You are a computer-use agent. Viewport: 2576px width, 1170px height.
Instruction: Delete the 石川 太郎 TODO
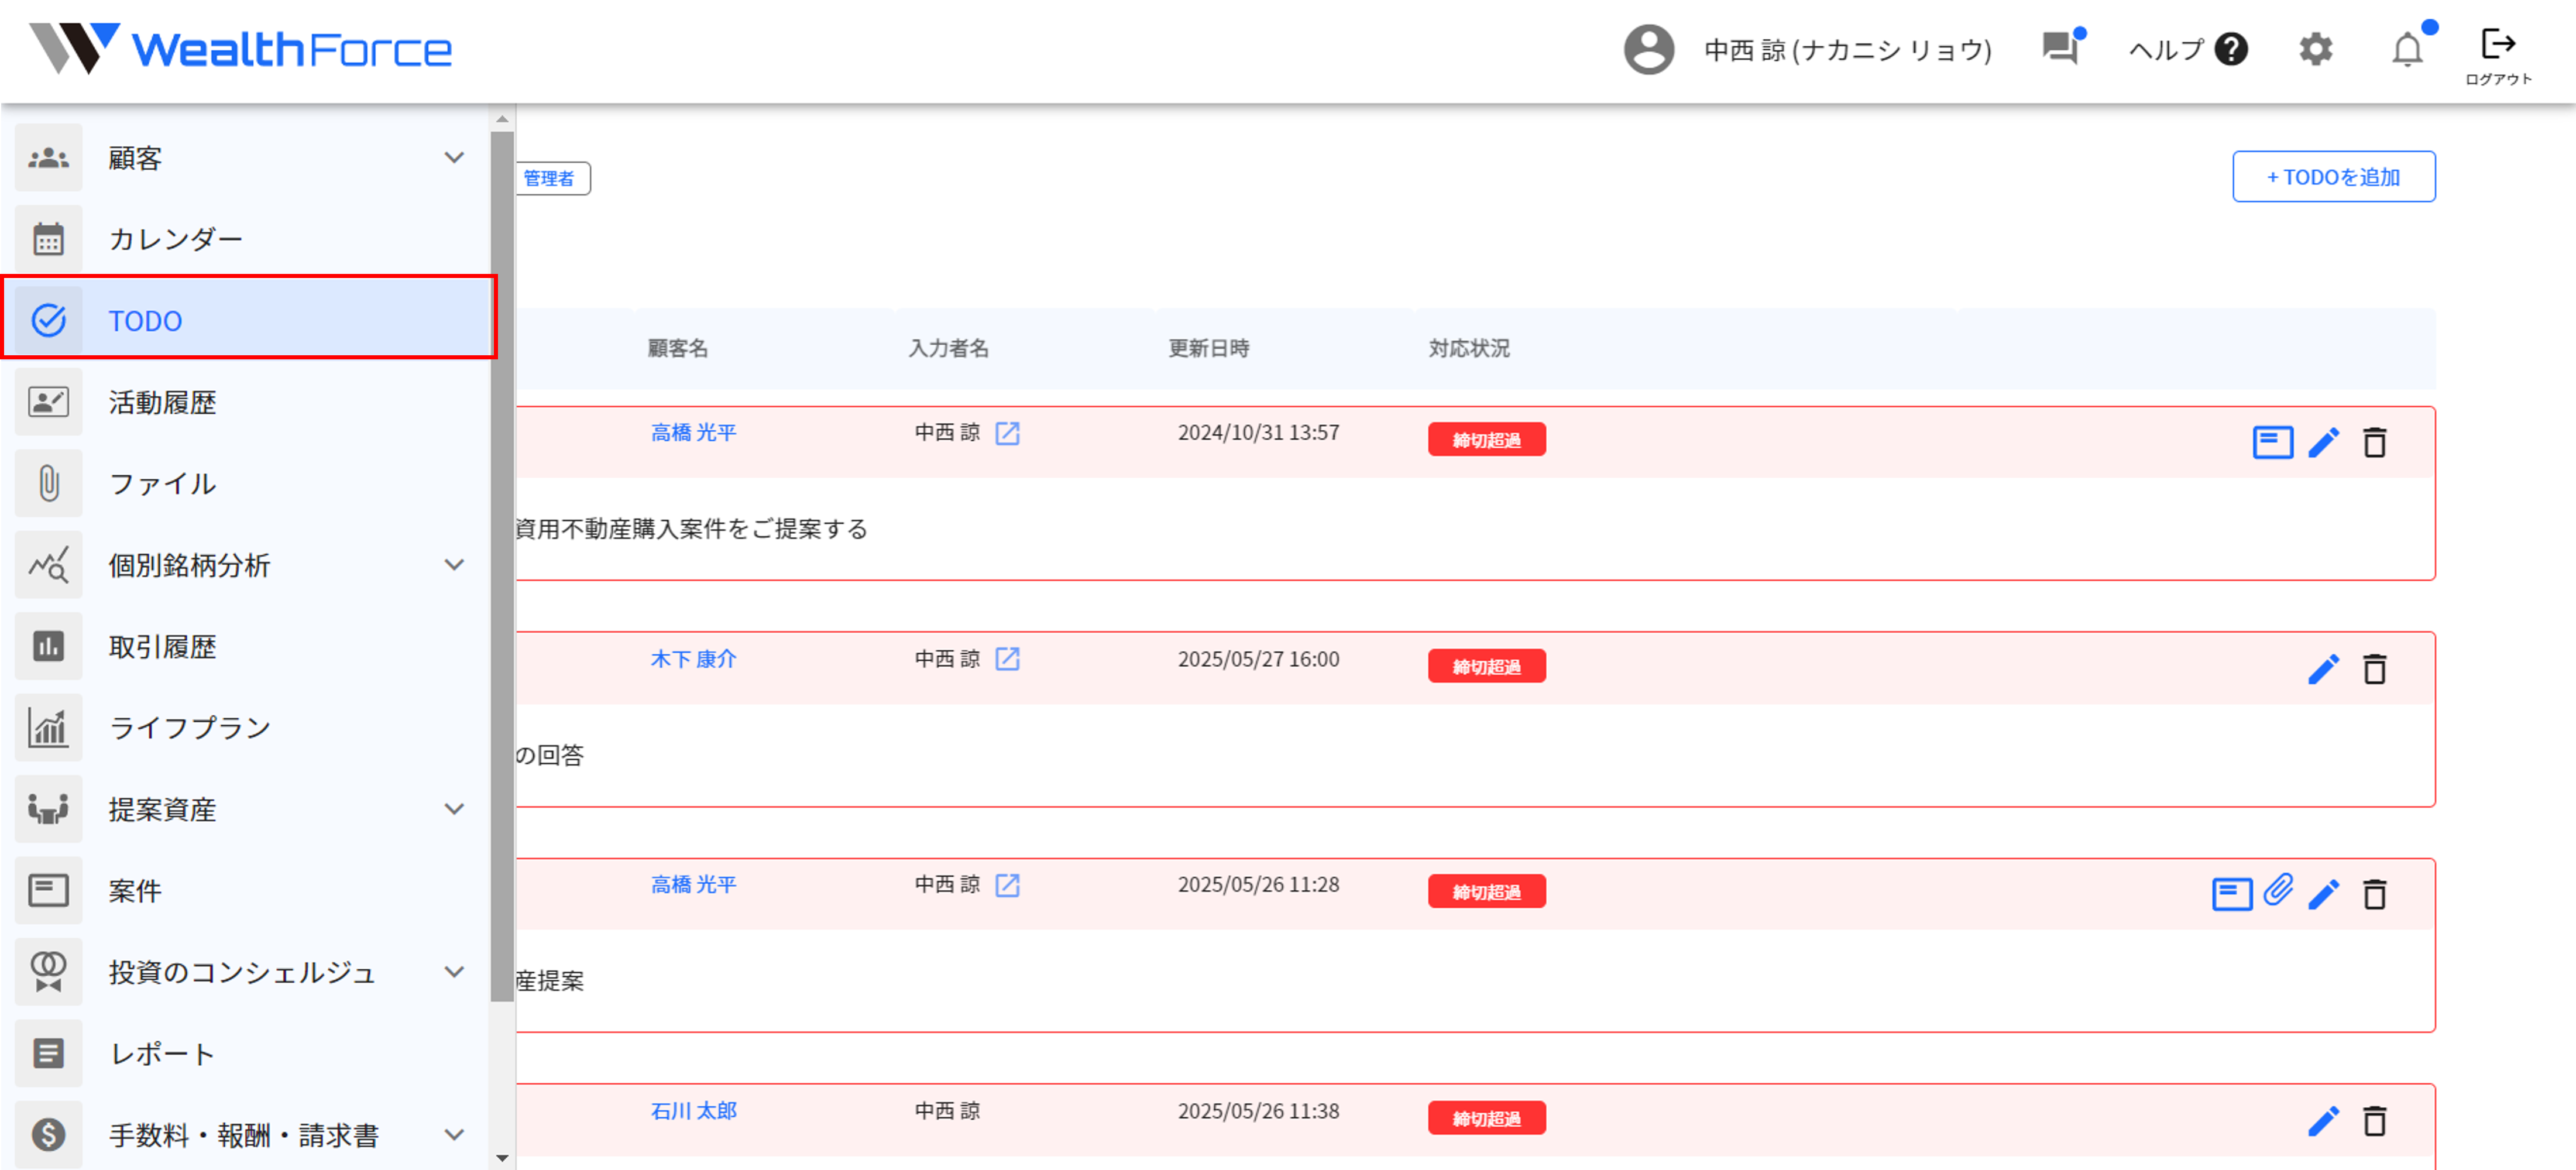[x=2375, y=1121]
